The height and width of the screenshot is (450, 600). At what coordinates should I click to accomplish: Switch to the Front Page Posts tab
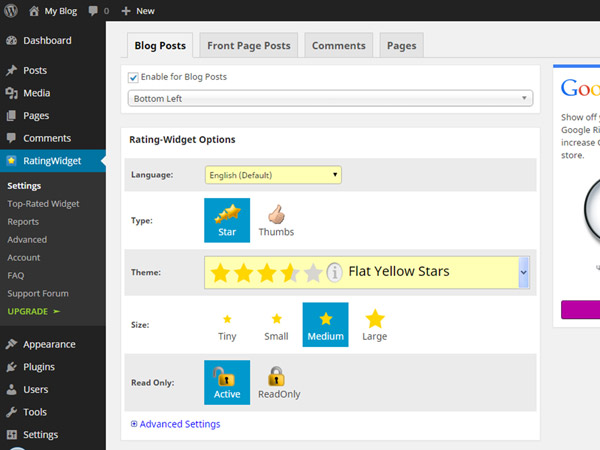tap(249, 46)
